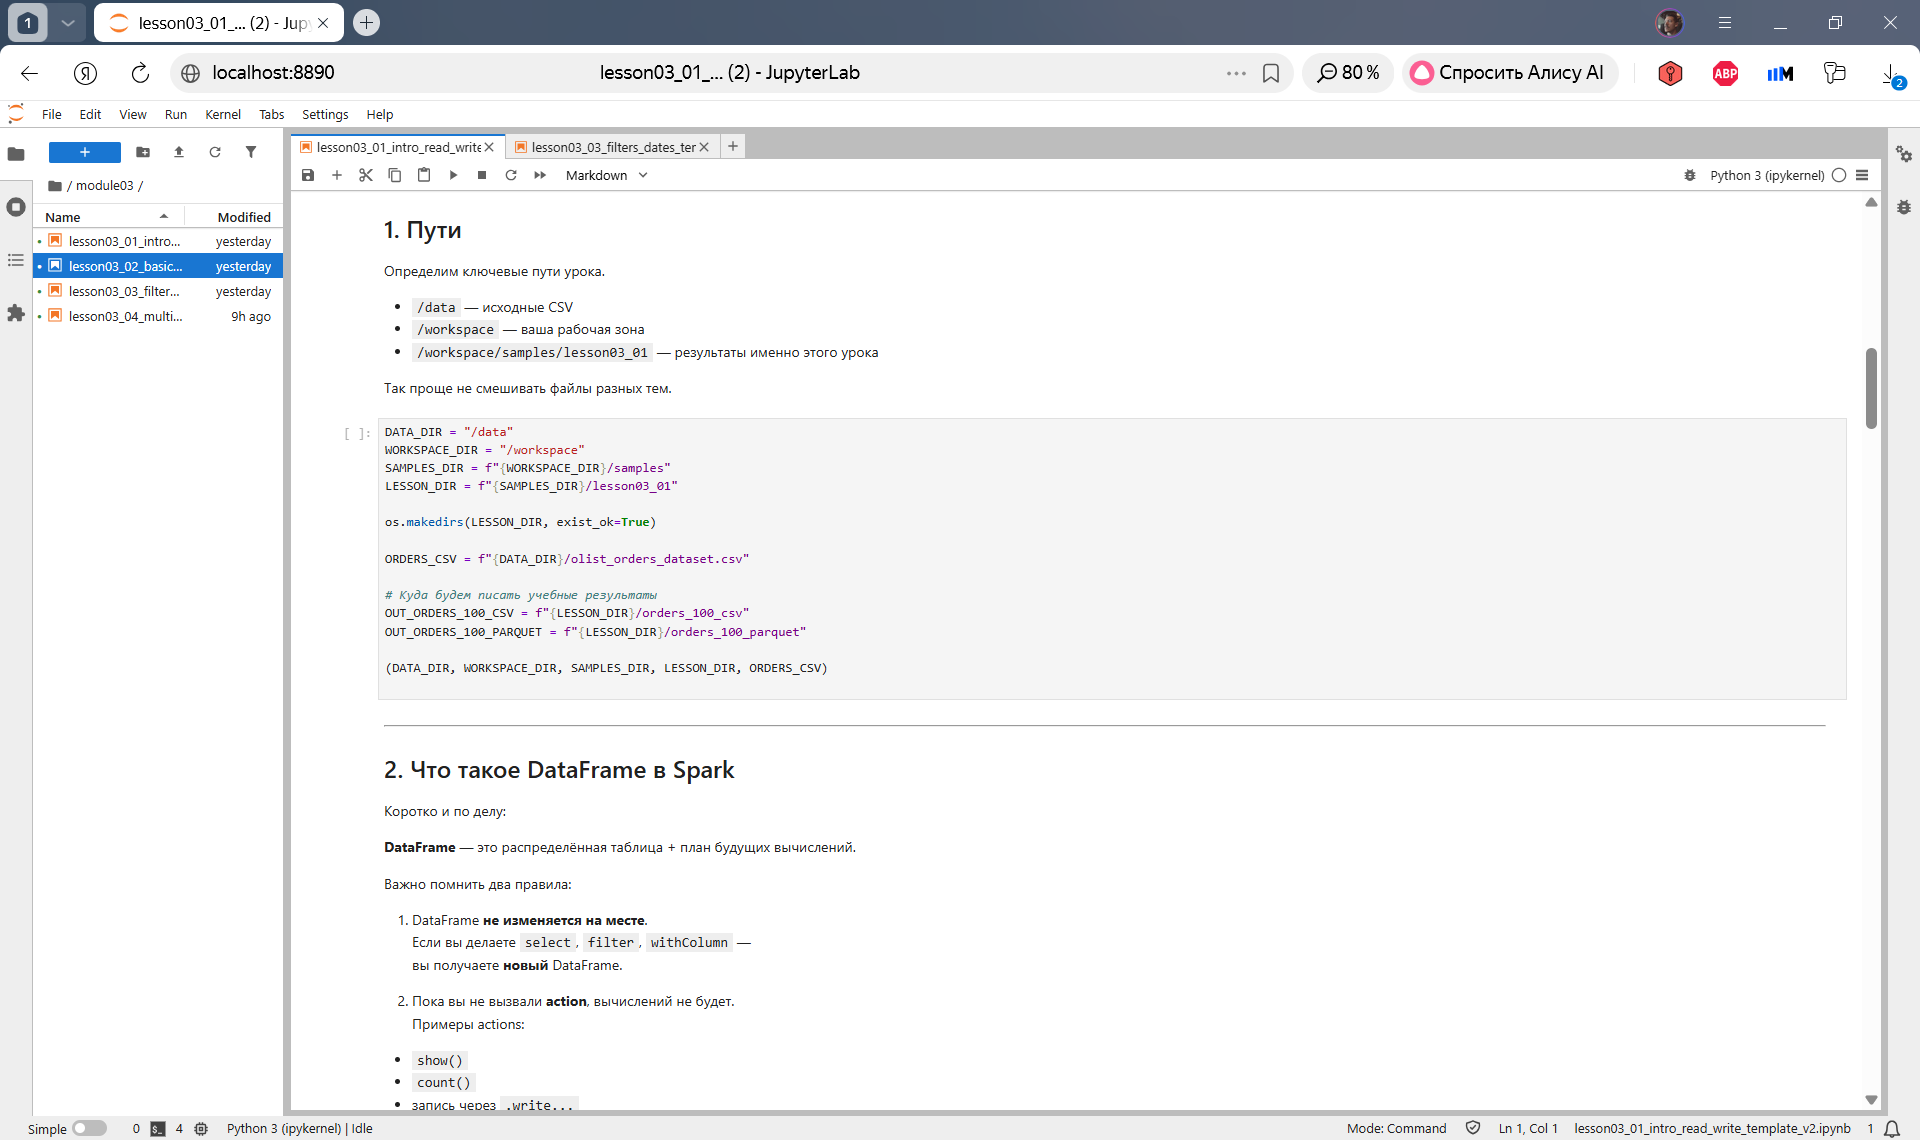1920x1140 pixels.
Task: Open the notebook debugger bug icon
Action: (x=1690, y=175)
